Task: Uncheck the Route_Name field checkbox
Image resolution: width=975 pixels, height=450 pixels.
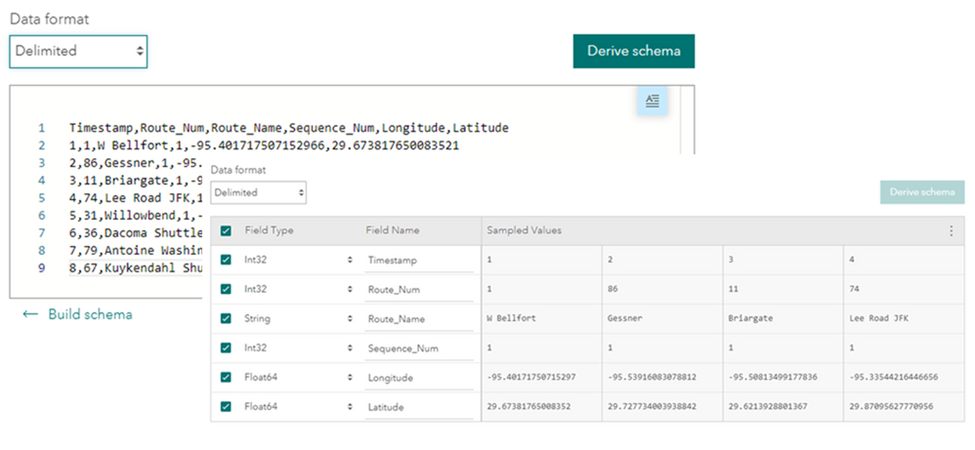Action: [226, 319]
